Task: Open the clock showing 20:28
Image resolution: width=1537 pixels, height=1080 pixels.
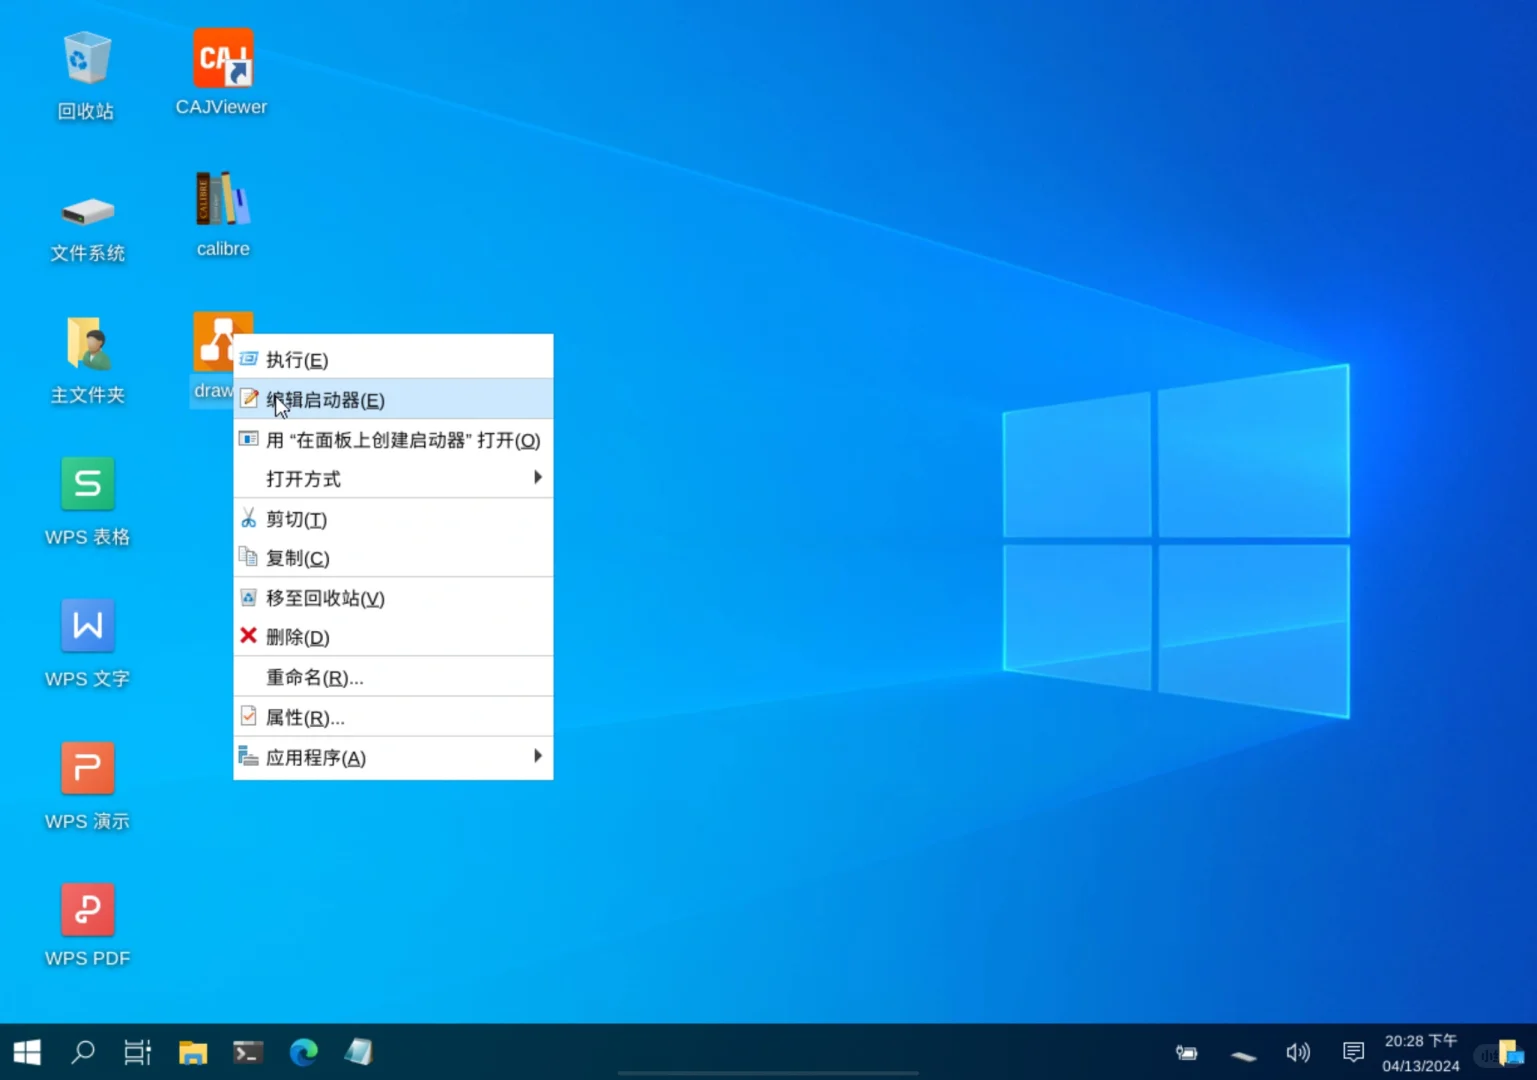Action: pyautogui.click(x=1420, y=1052)
